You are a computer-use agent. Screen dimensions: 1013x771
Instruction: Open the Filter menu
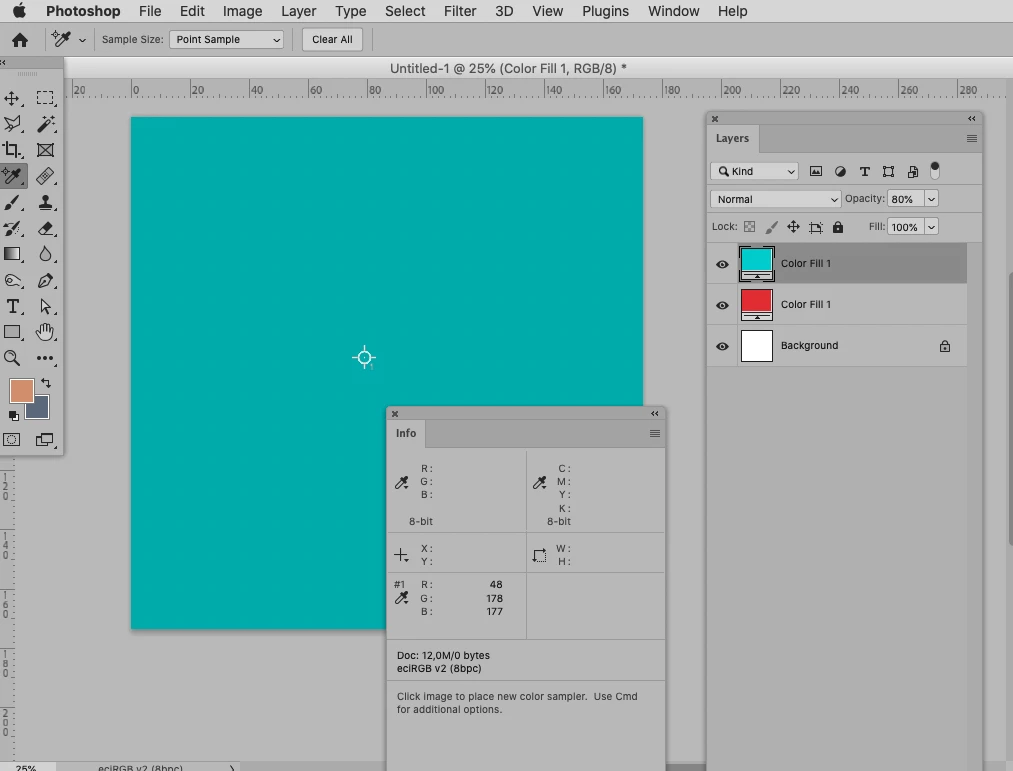coord(459,11)
